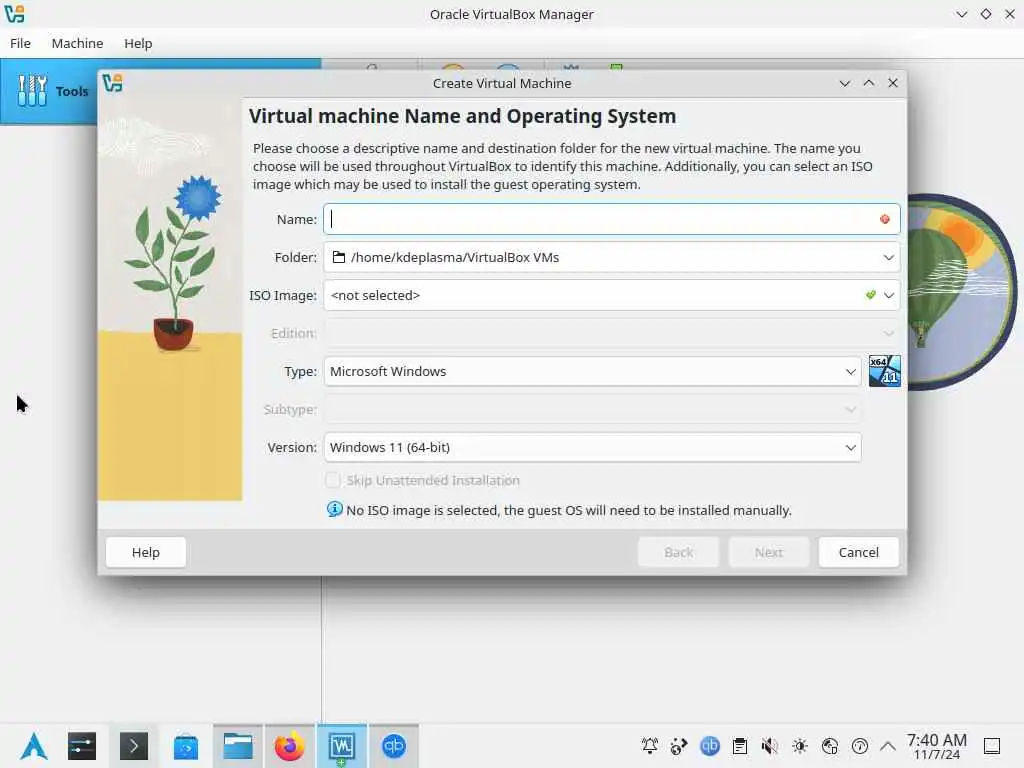1024x768 pixels.
Task: Open the Type dropdown showing Microsoft Windows
Action: [x=592, y=372]
